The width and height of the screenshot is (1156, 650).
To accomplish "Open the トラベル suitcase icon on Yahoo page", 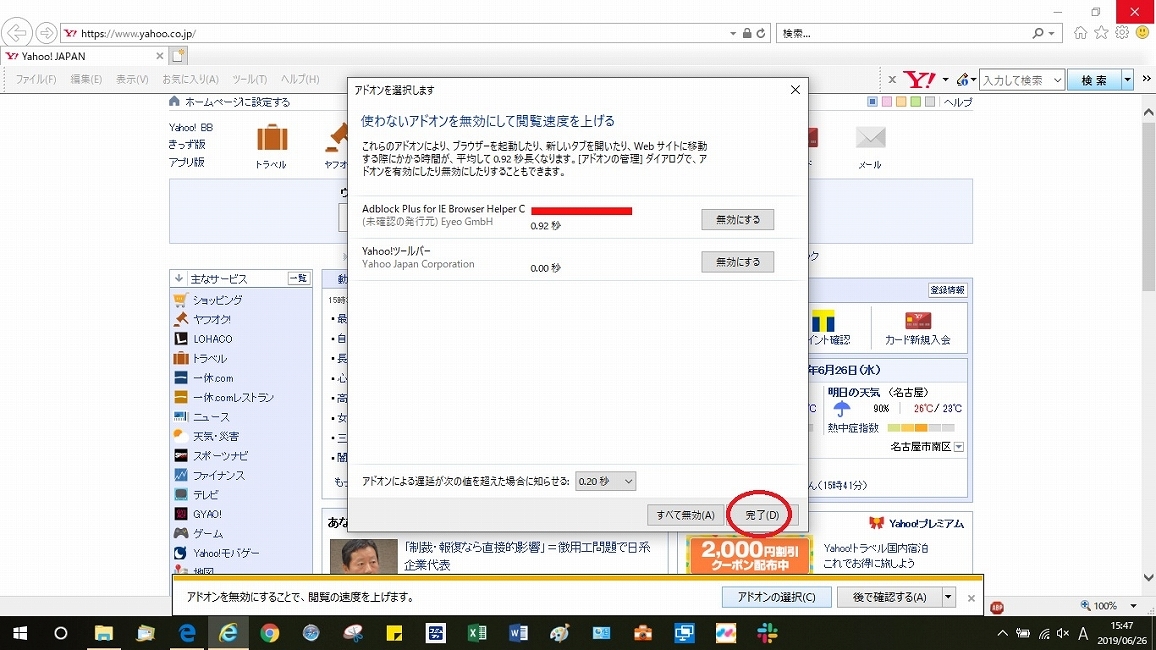I will click(x=271, y=138).
